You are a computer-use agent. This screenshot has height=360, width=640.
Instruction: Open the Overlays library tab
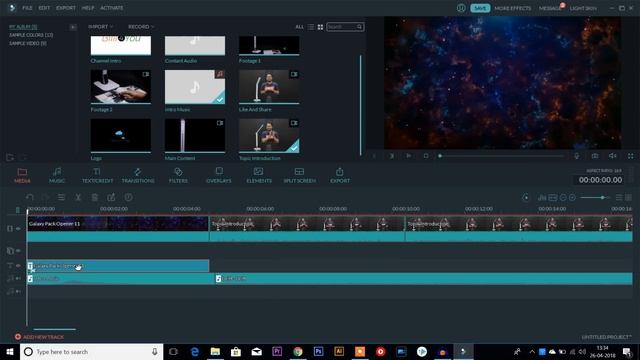point(219,175)
